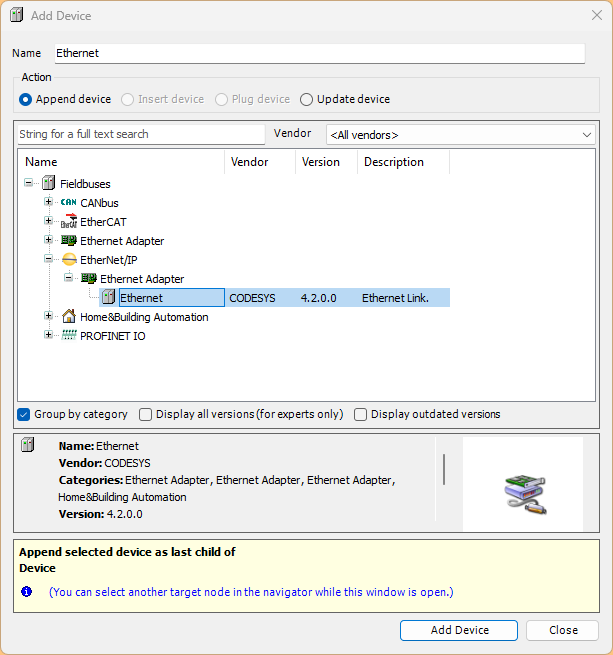Expand the CANbus node
The width and height of the screenshot is (613, 655).
[48, 202]
